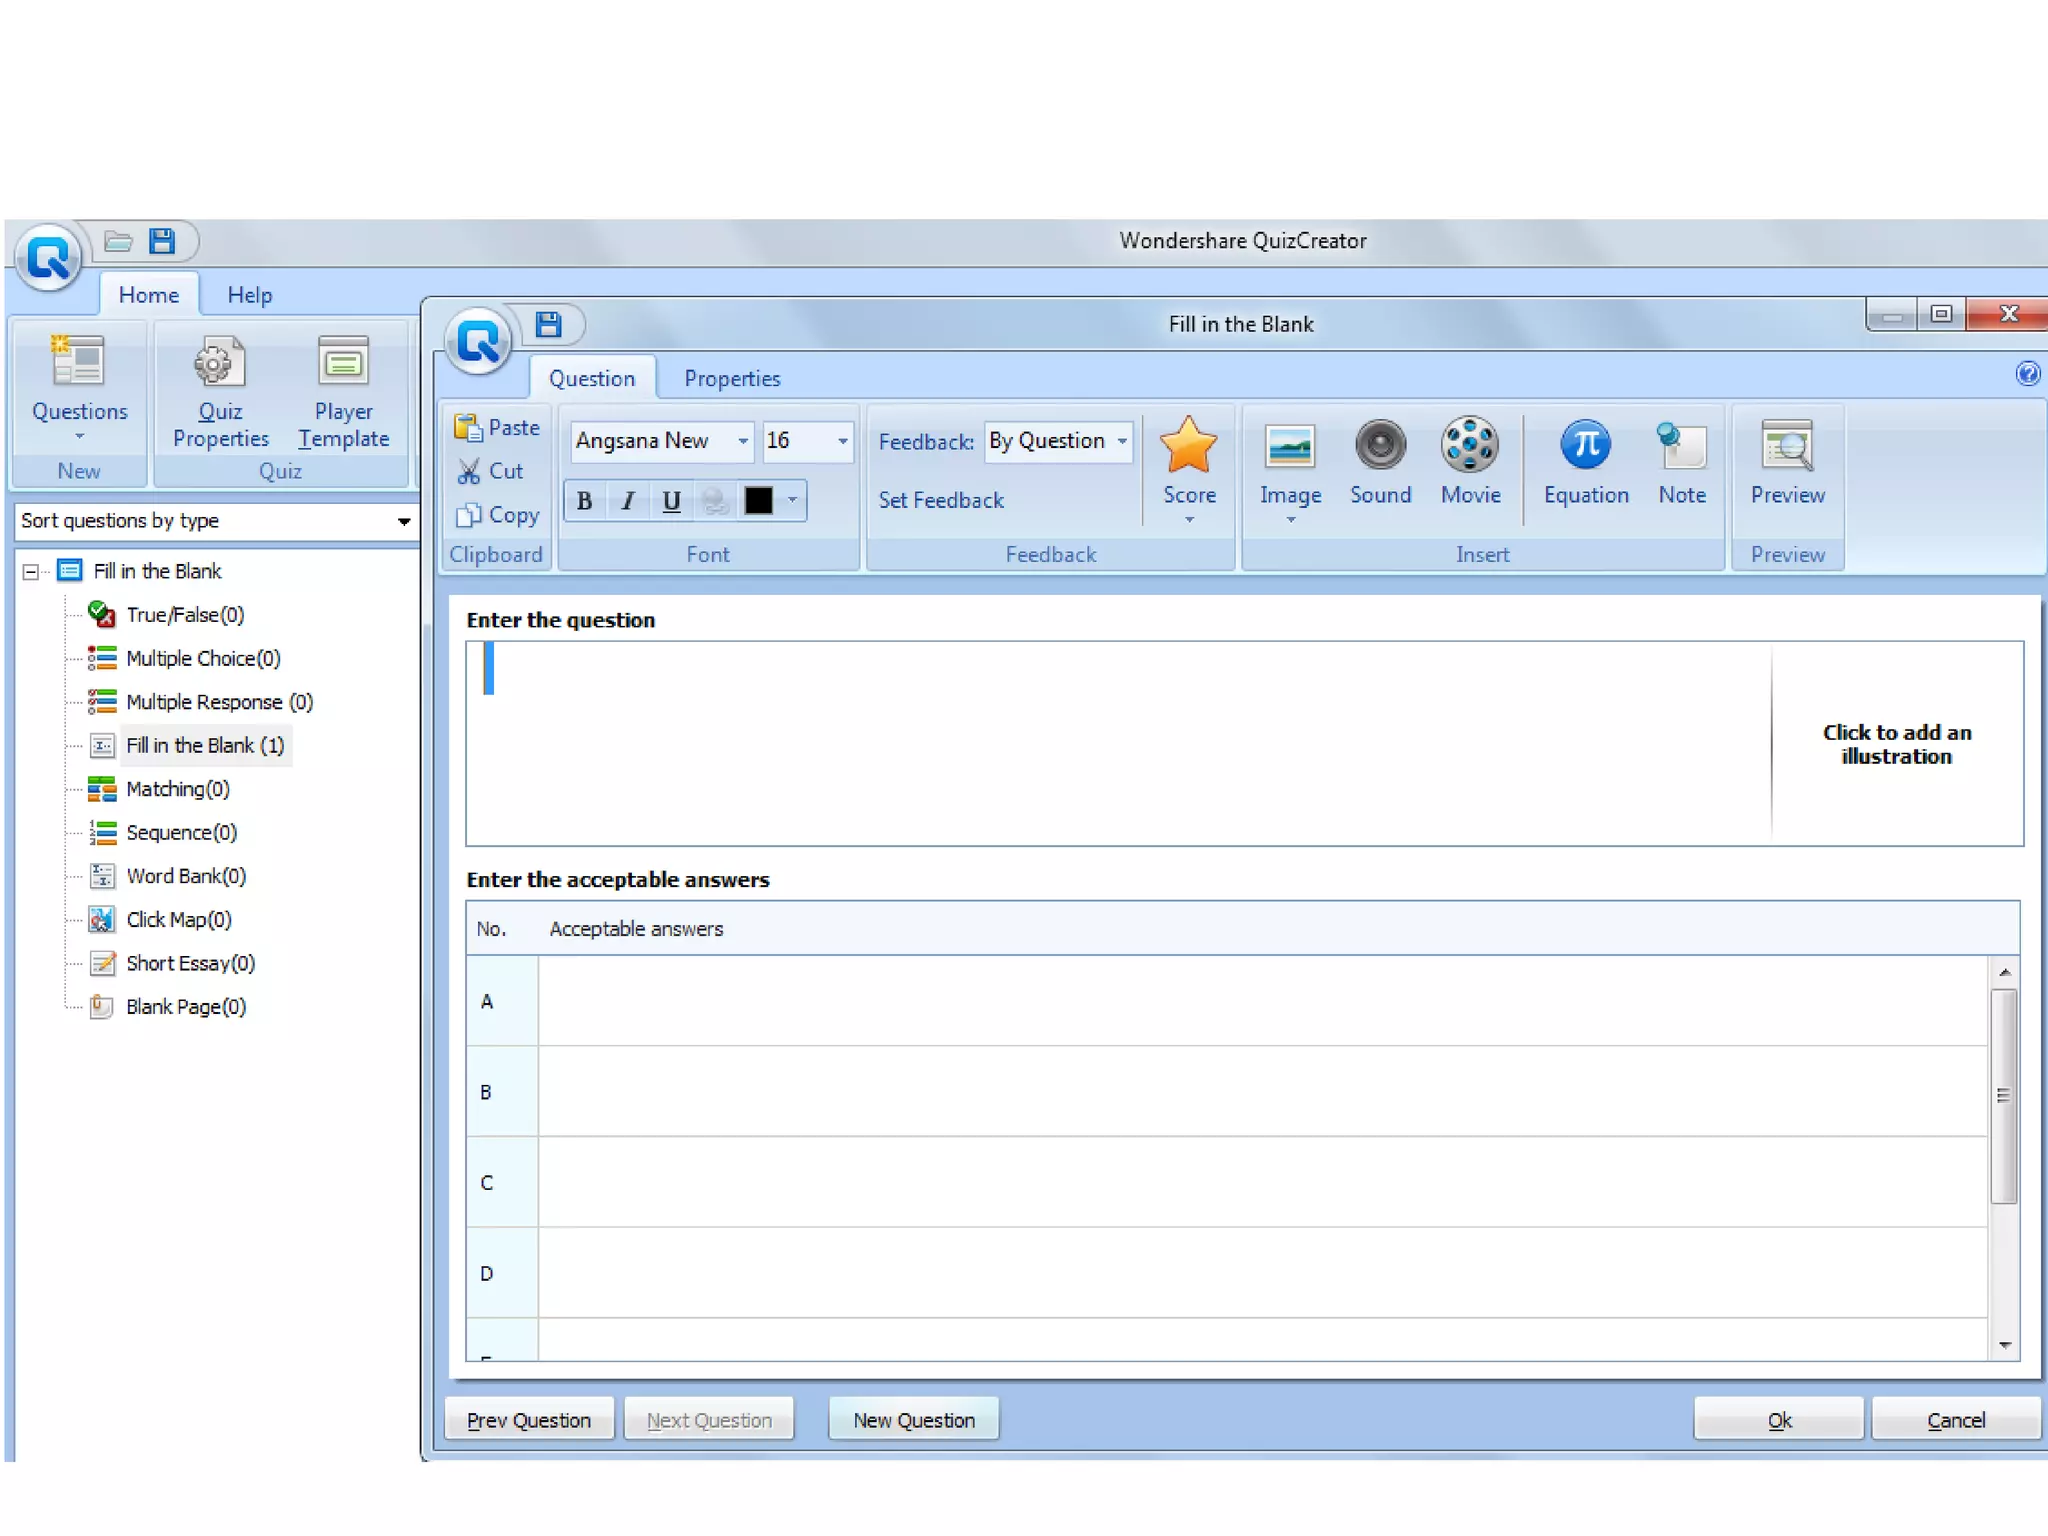Open the Player Template
Image resolution: width=2048 pixels, height=1536 pixels.
[343, 392]
